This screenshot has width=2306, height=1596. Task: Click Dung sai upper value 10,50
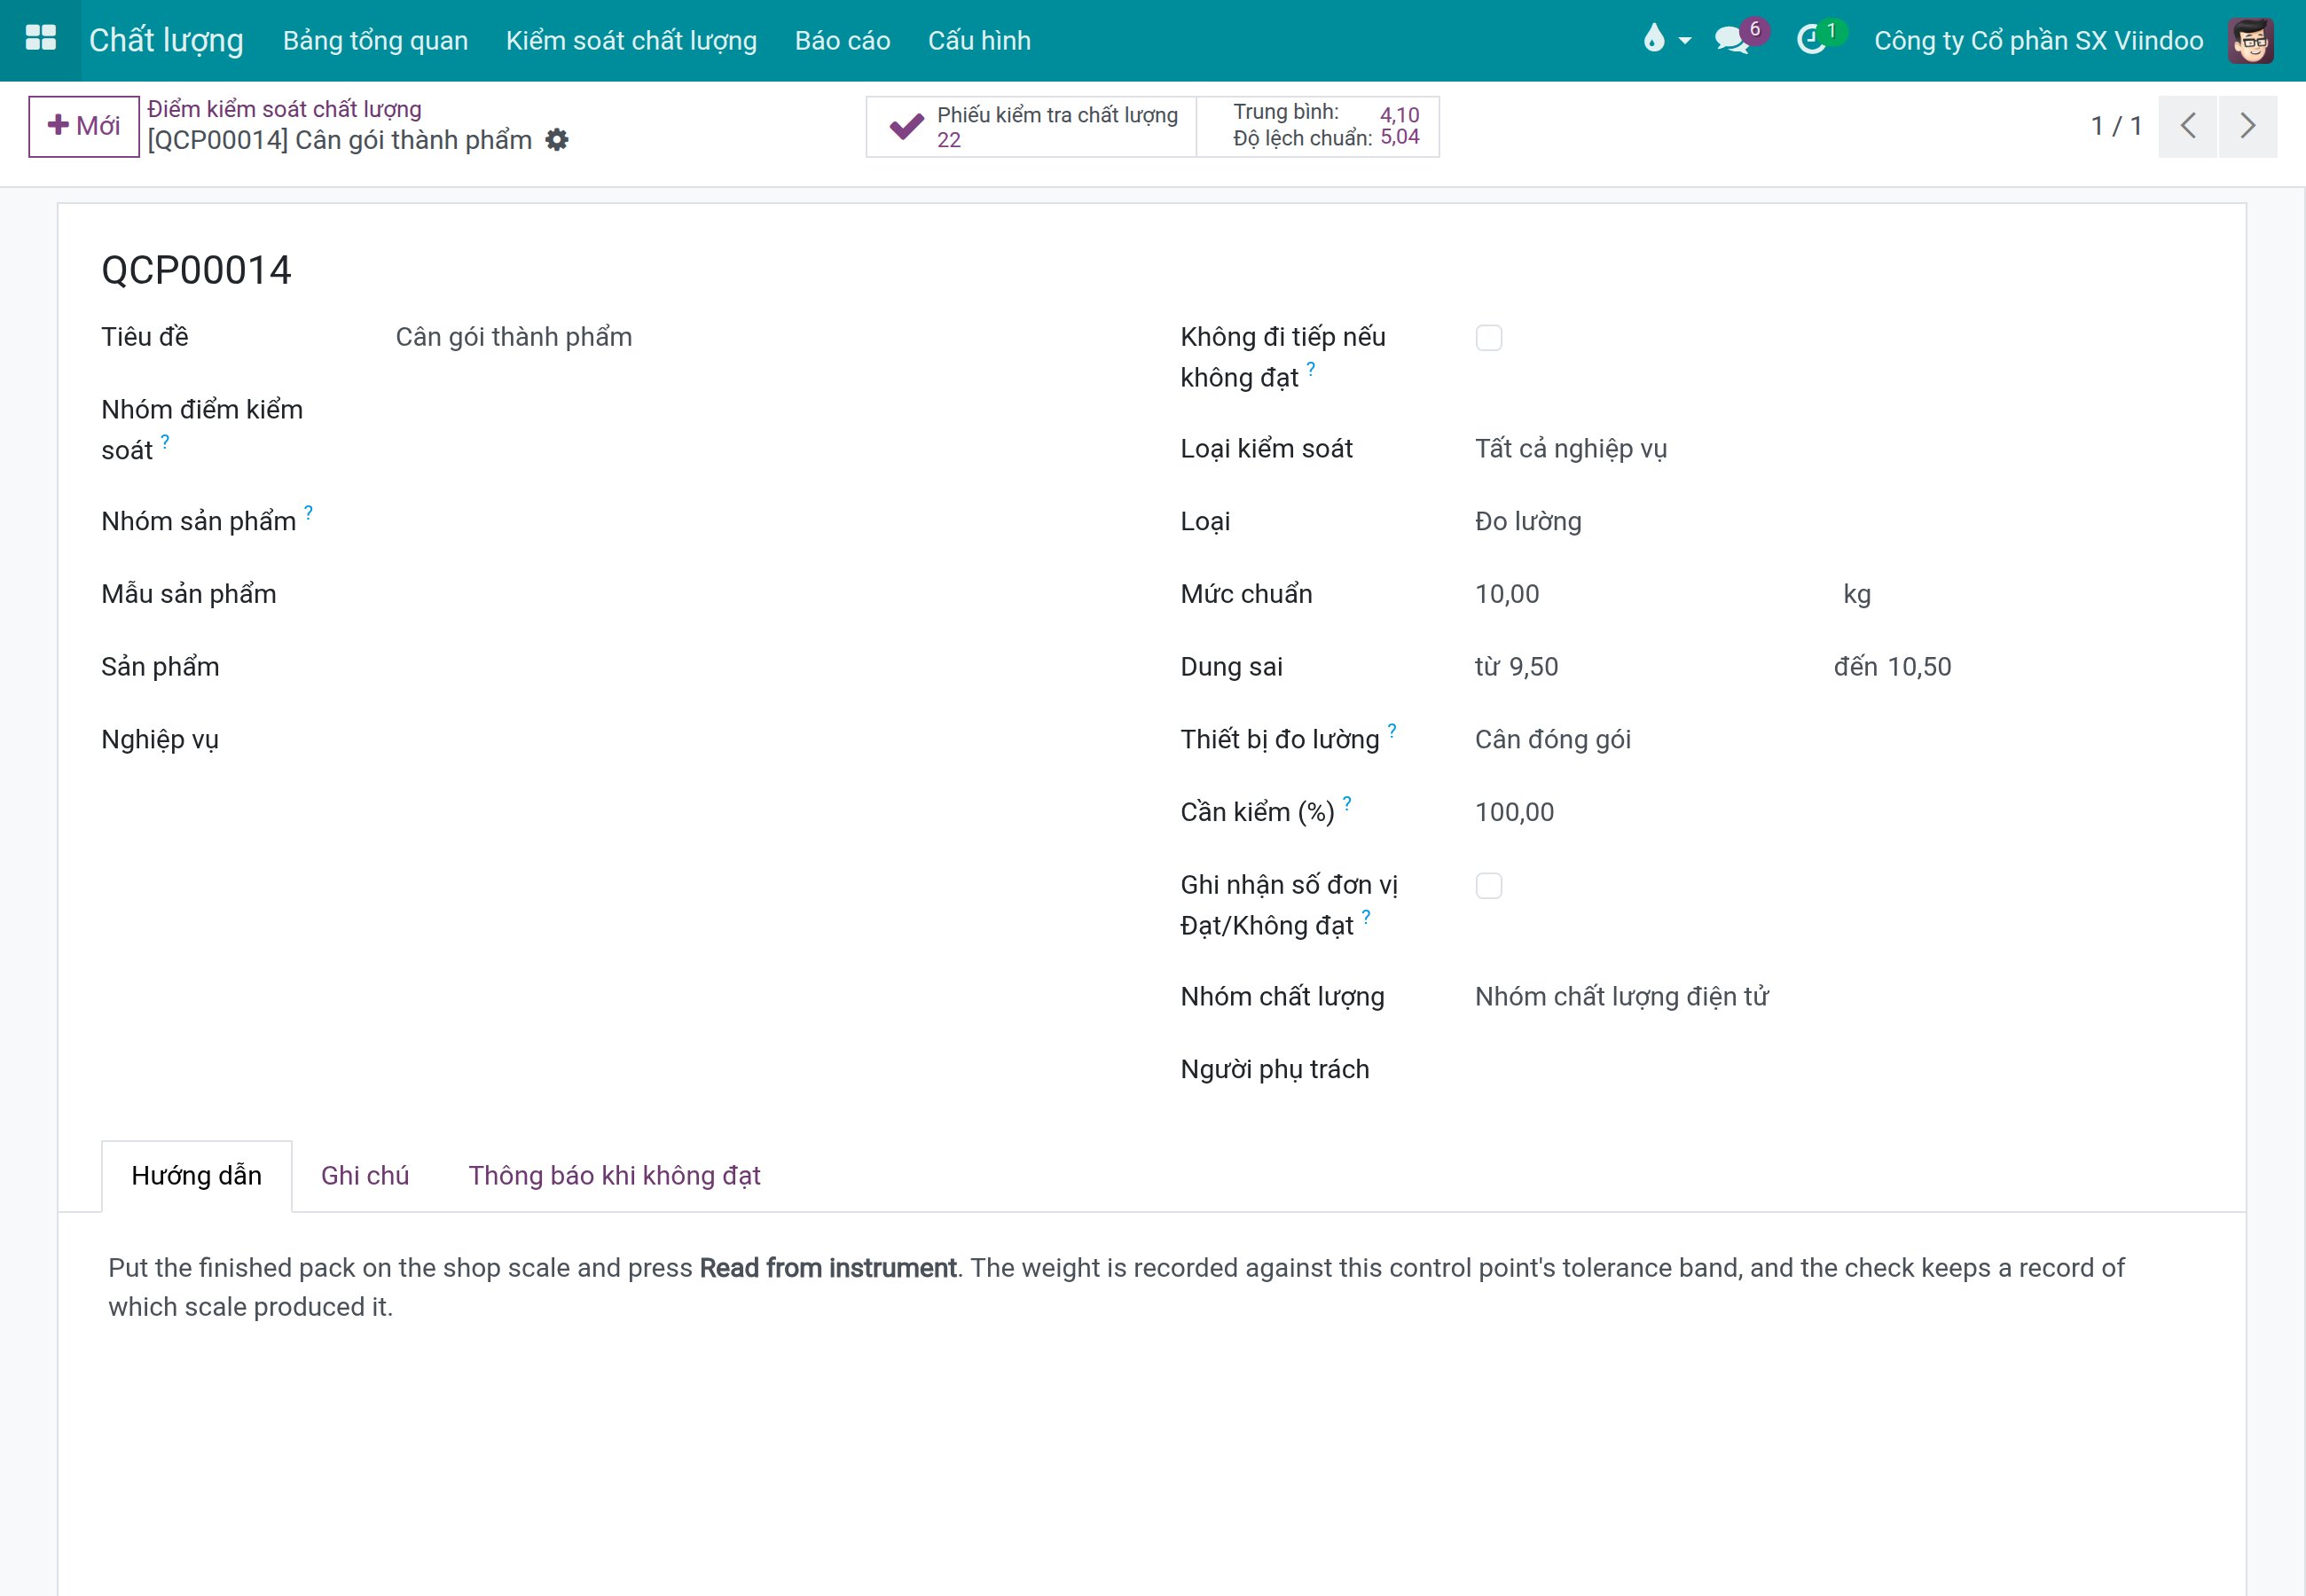[1919, 668]
